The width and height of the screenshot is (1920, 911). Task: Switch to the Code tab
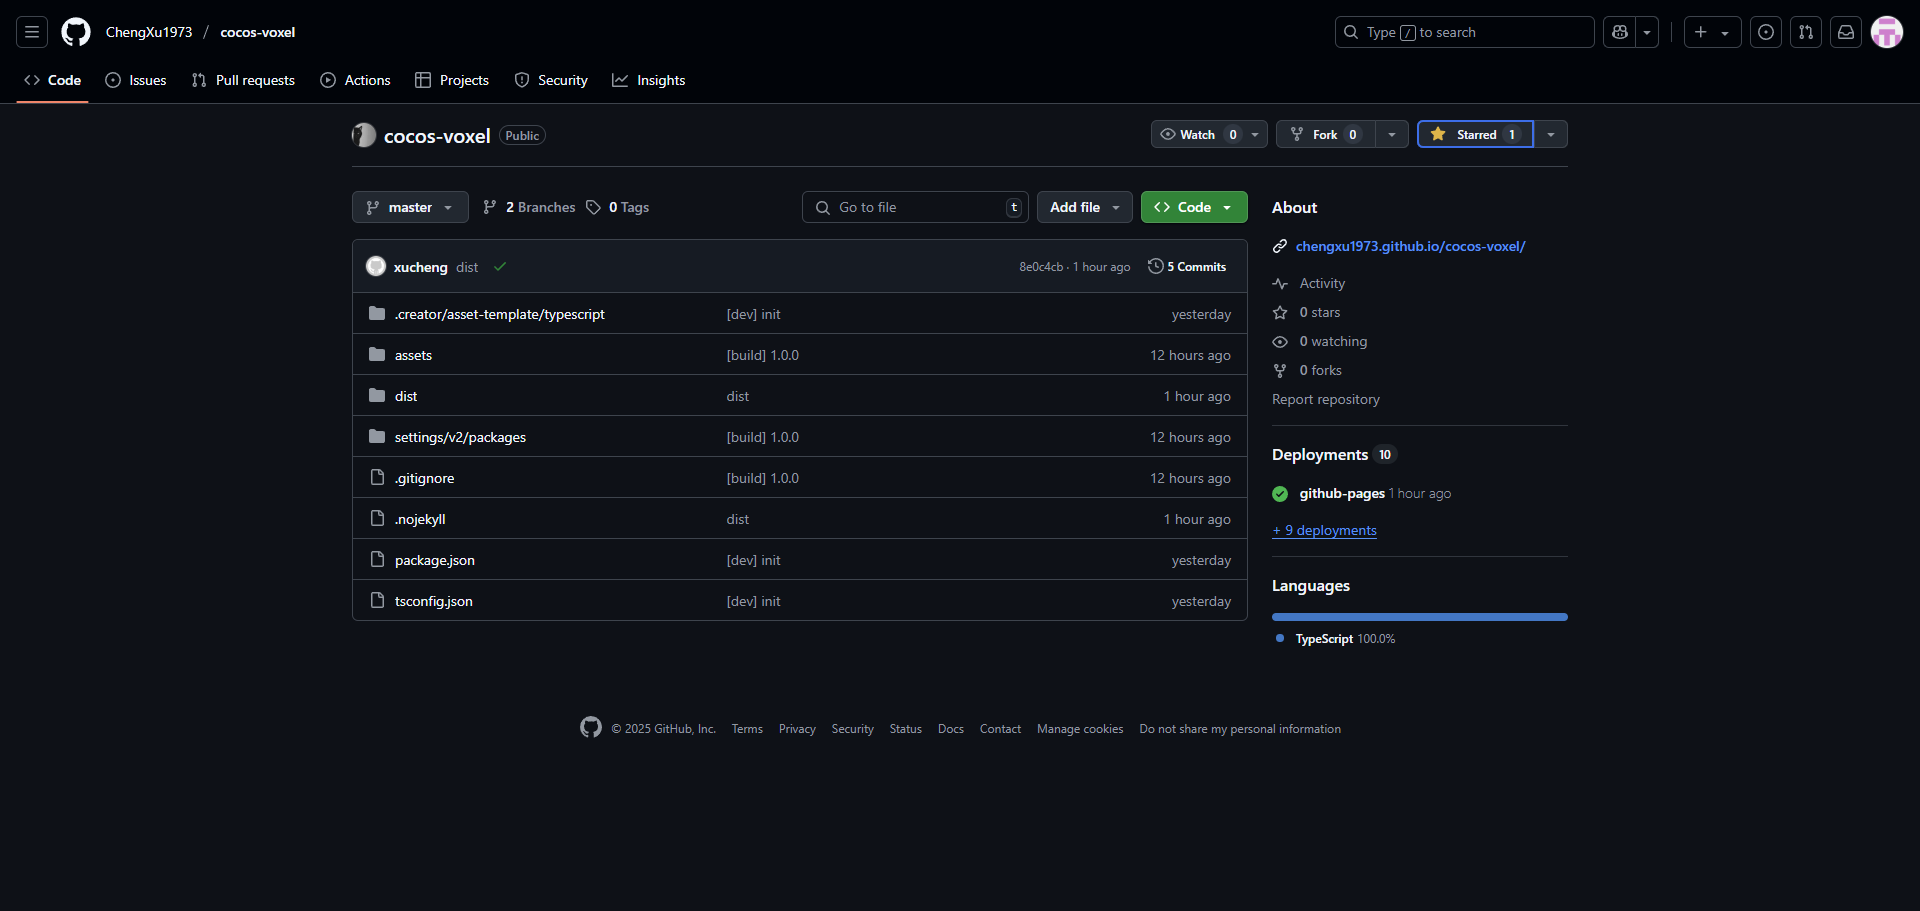(x=52, y=80)
